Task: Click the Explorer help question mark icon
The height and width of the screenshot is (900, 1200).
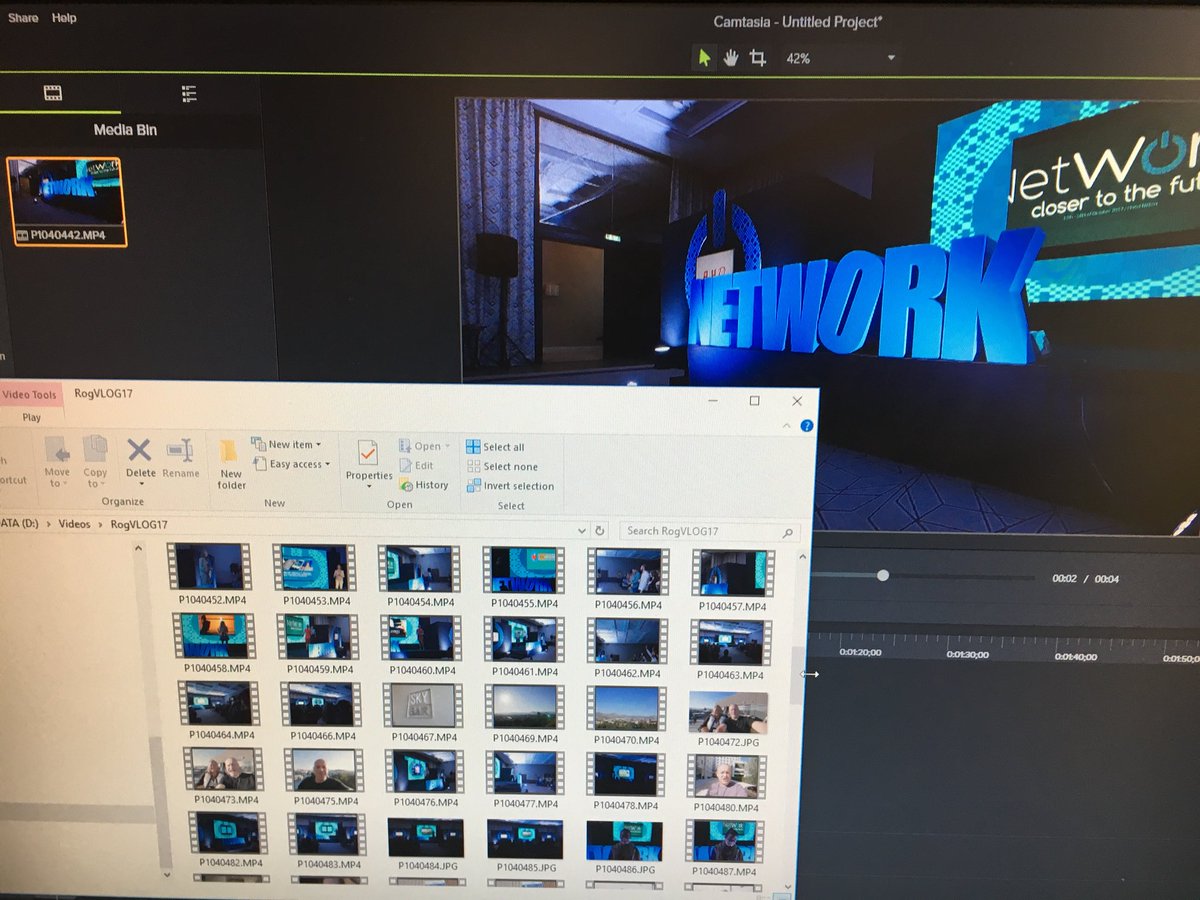Action: pyautogui.click(x=806, y=426)
